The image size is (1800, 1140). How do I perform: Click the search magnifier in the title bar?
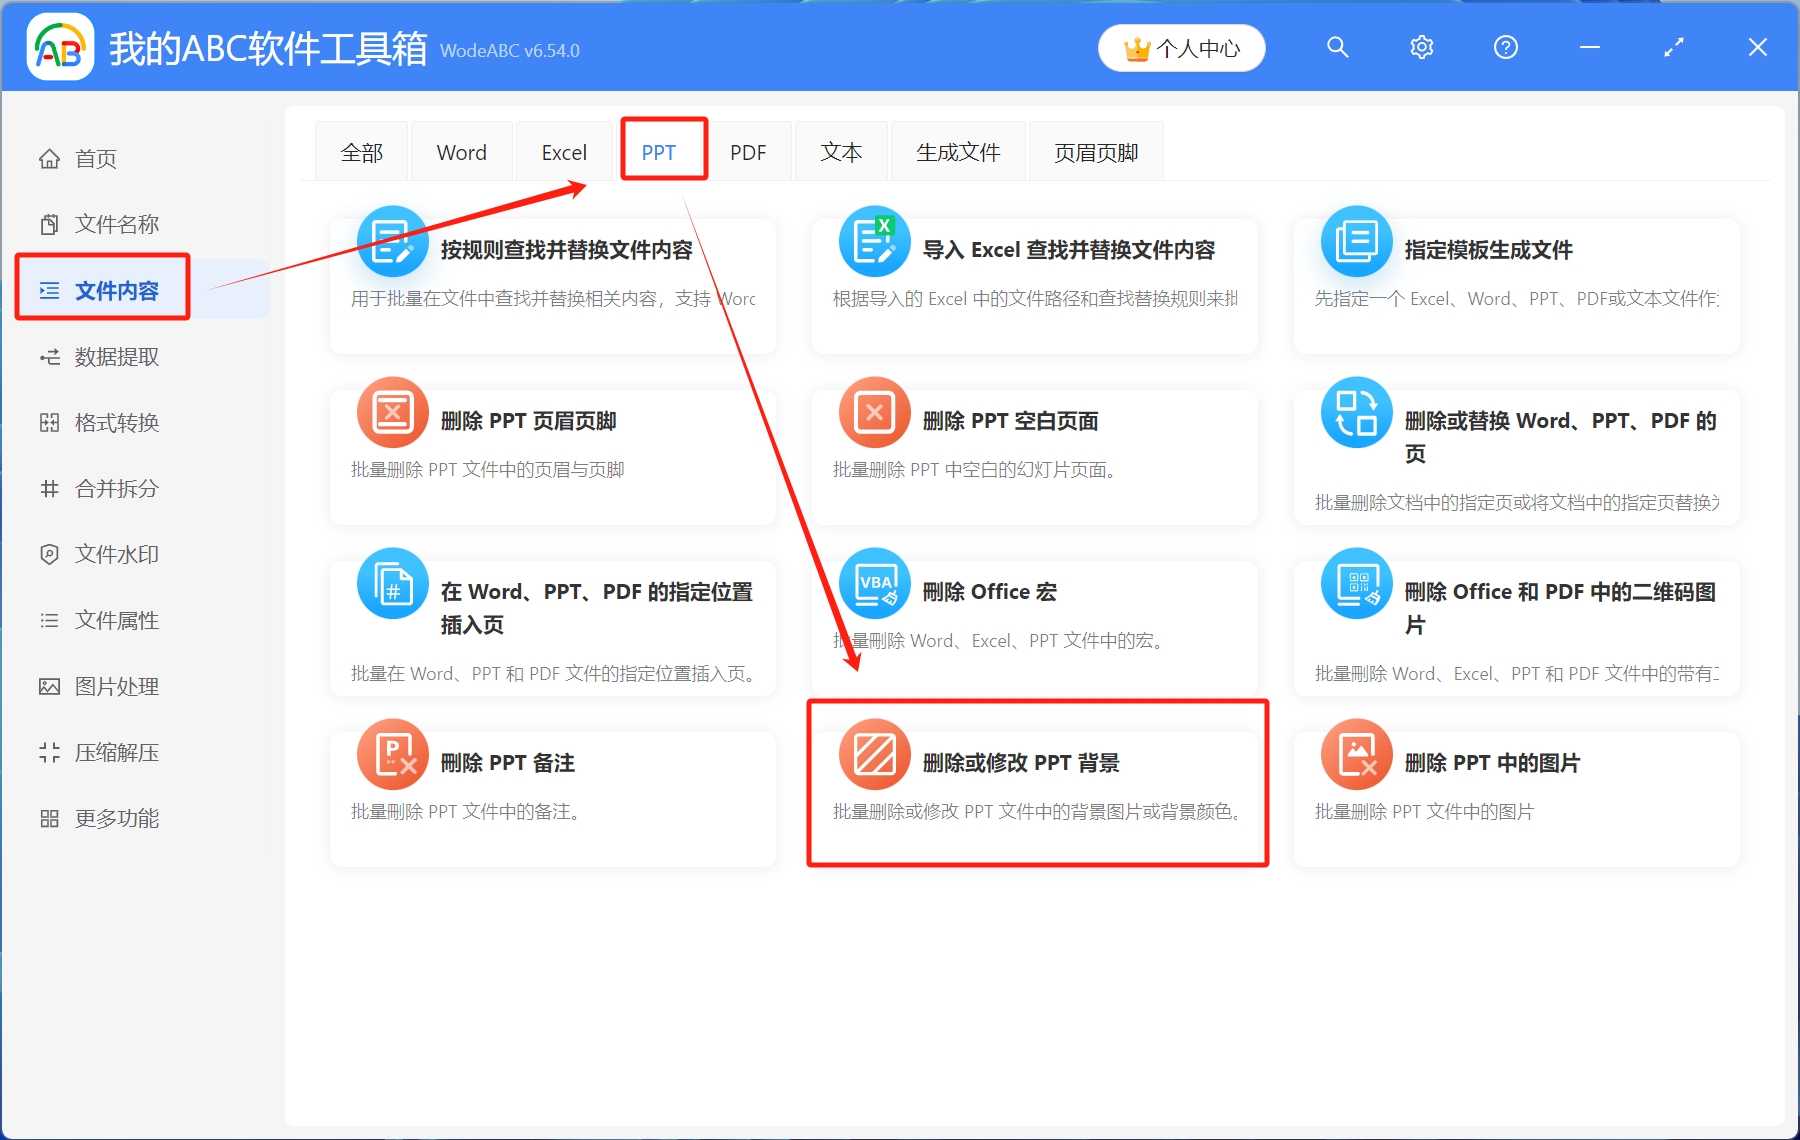1337,47
